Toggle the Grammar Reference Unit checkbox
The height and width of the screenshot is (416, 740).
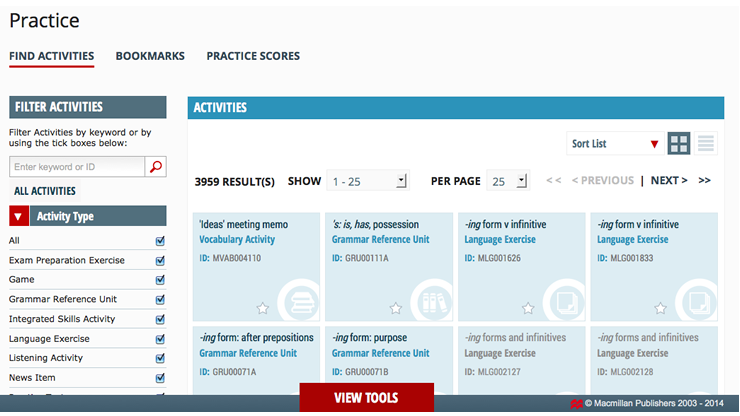tap(160, 300)
